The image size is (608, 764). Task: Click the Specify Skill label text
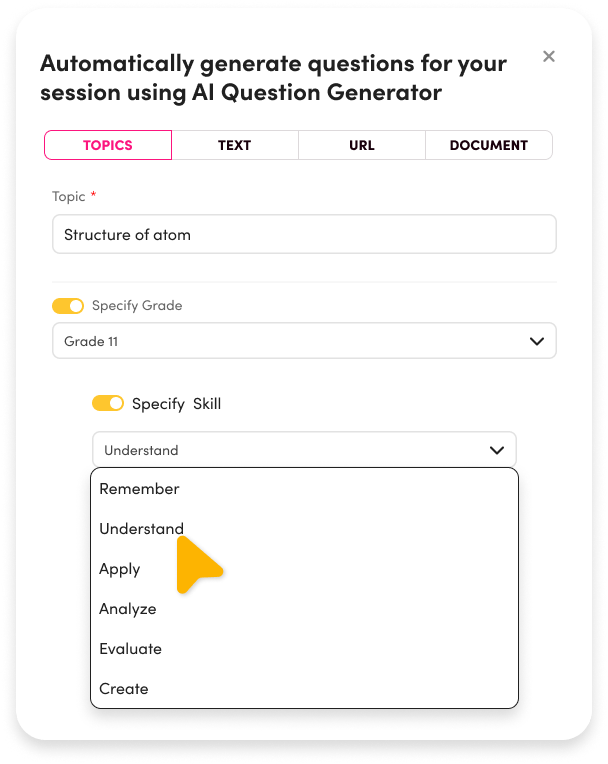tap(176, 404)
